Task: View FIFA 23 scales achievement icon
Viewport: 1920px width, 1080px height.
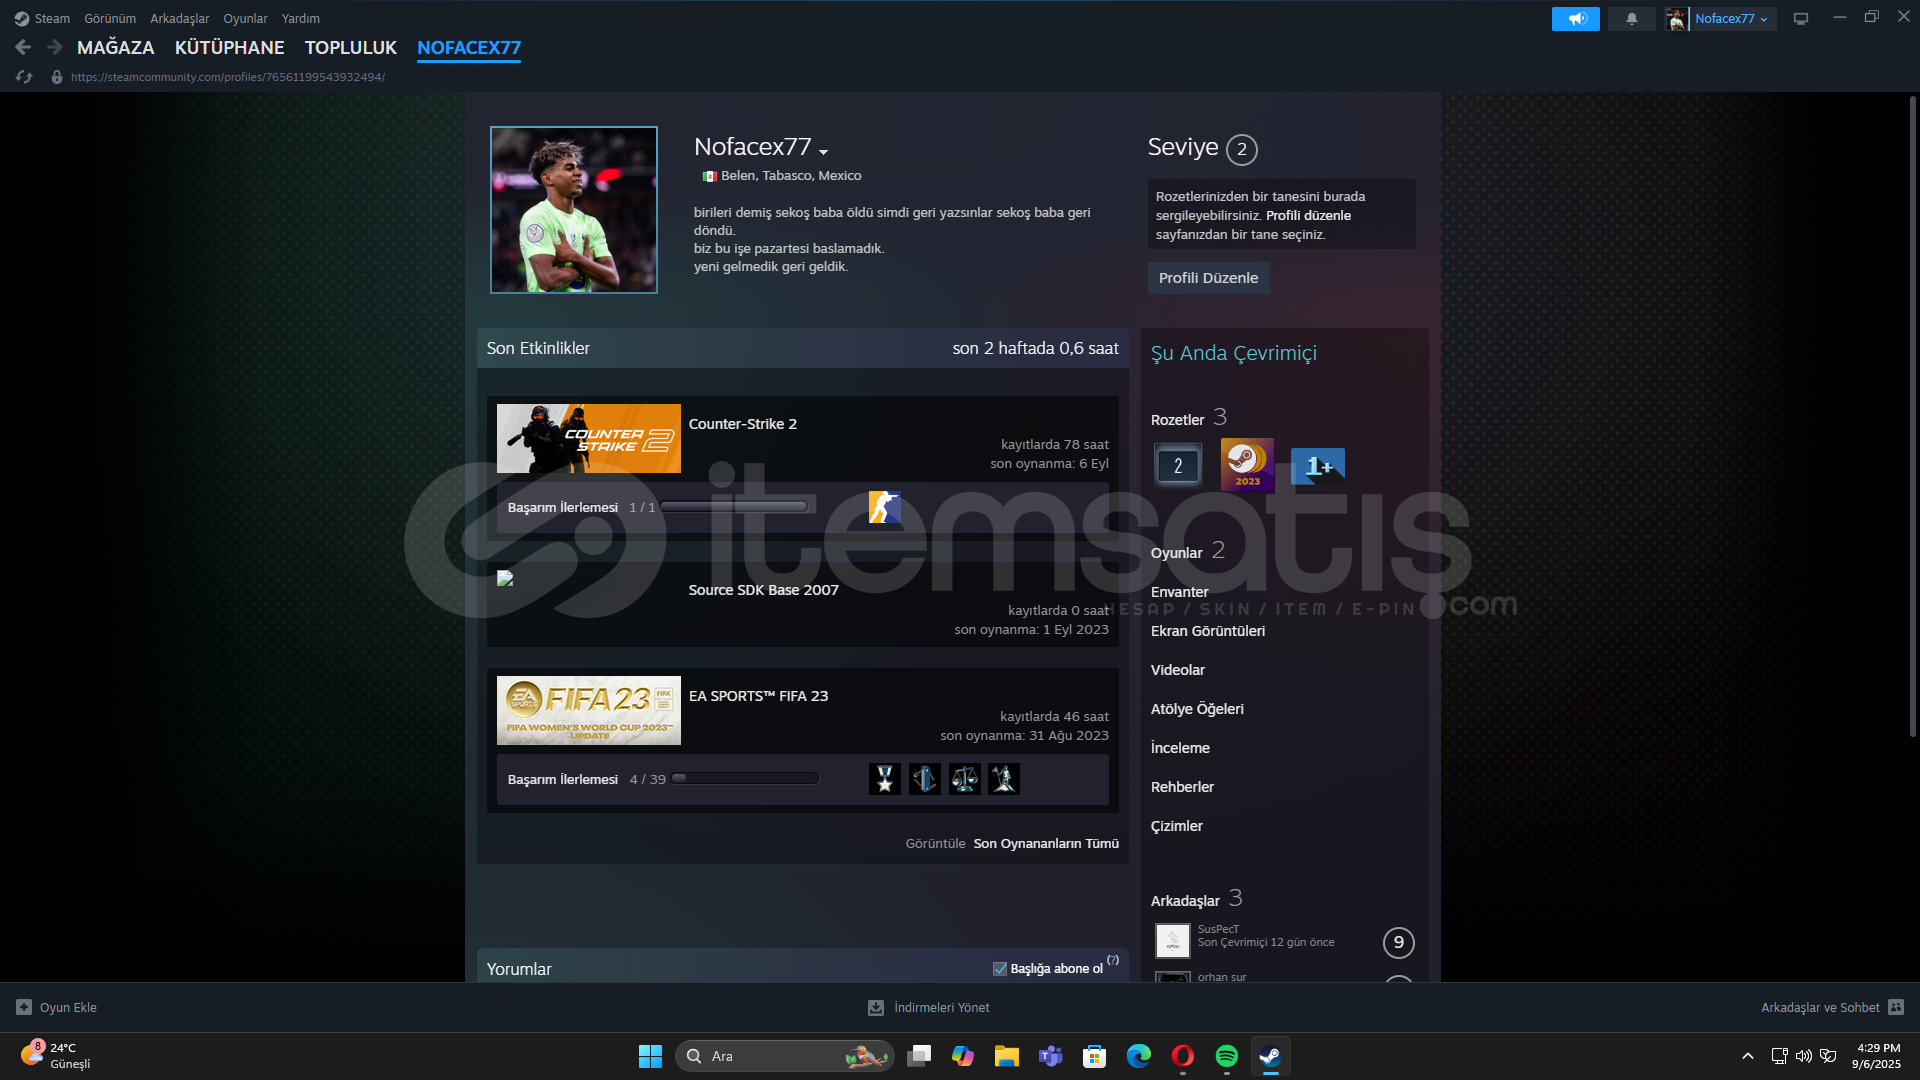Action: tap(964, 779)
